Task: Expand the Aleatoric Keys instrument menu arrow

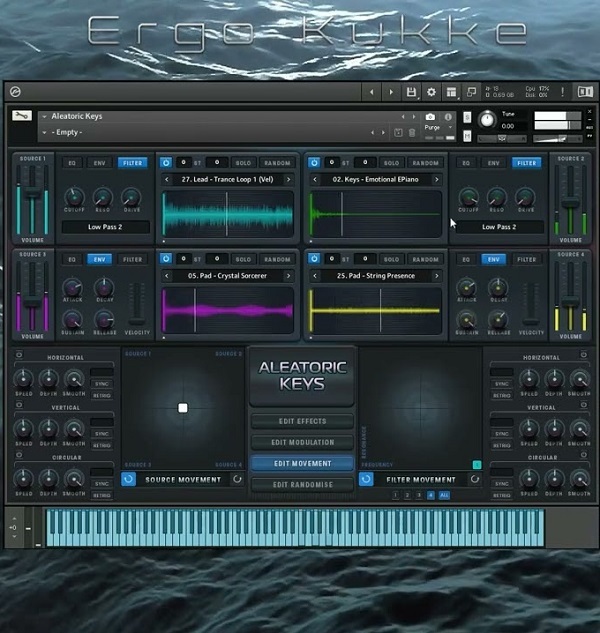Action: [44, 116]
